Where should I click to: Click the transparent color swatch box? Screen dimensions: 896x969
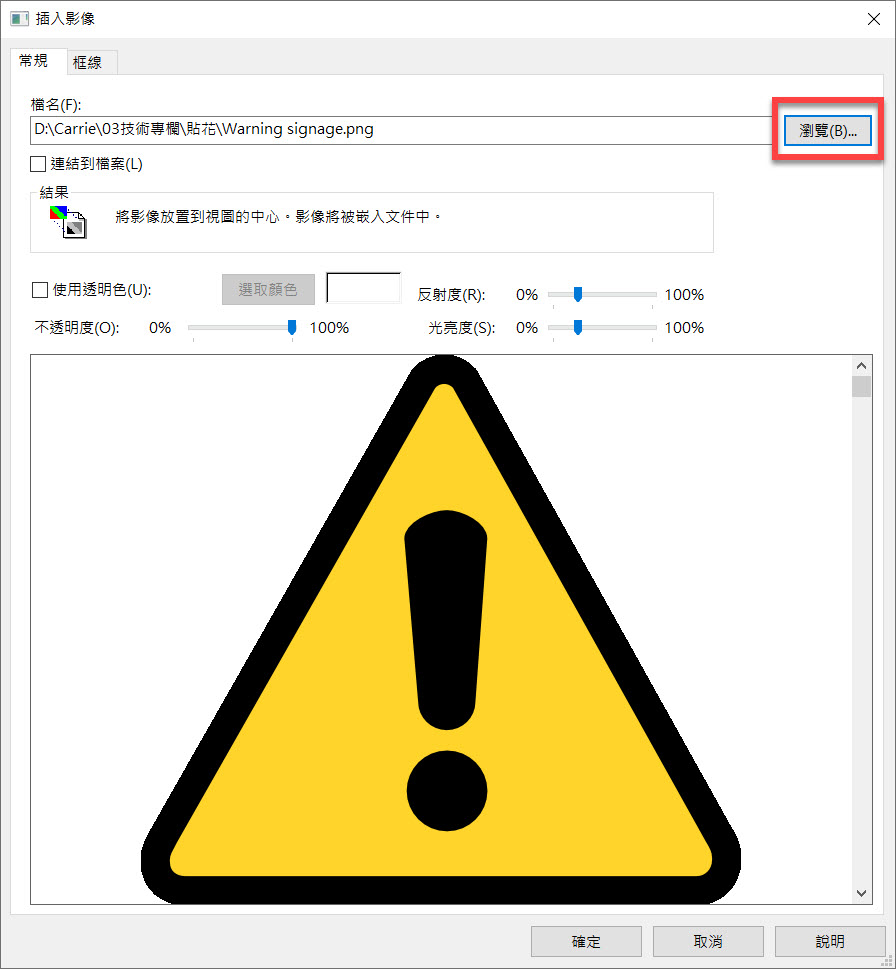363,288
